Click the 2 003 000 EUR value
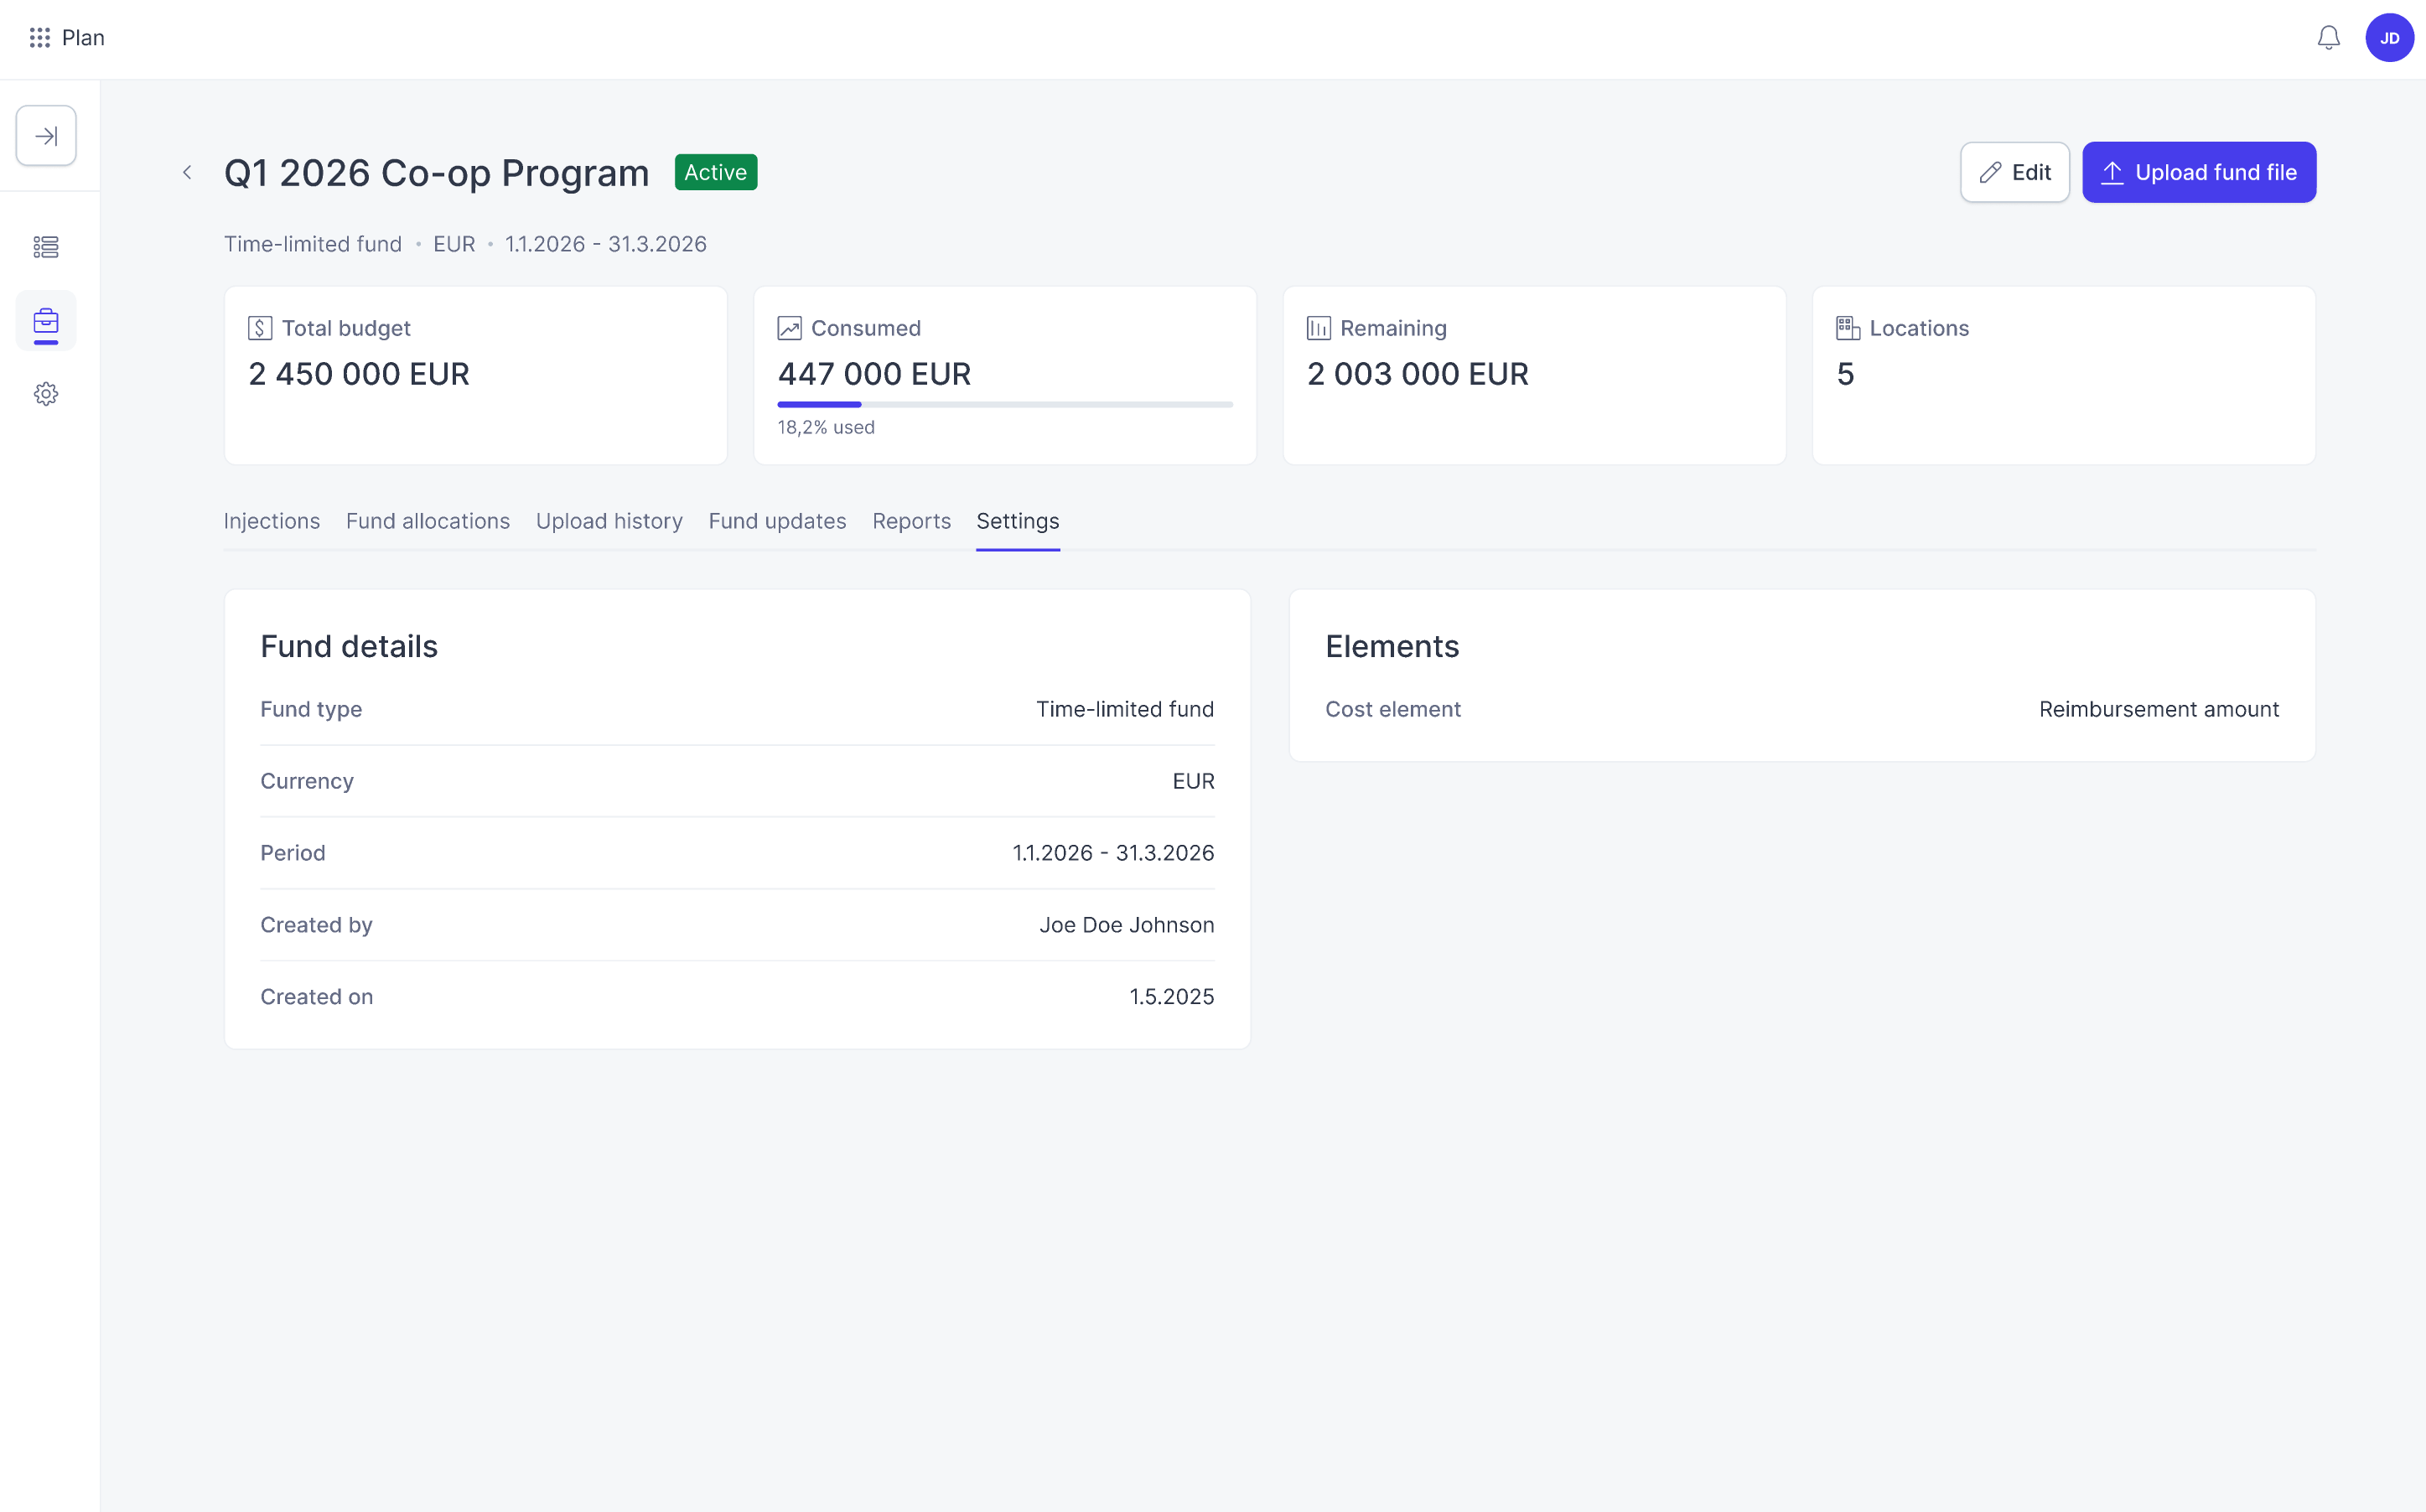 (1417, 374)
